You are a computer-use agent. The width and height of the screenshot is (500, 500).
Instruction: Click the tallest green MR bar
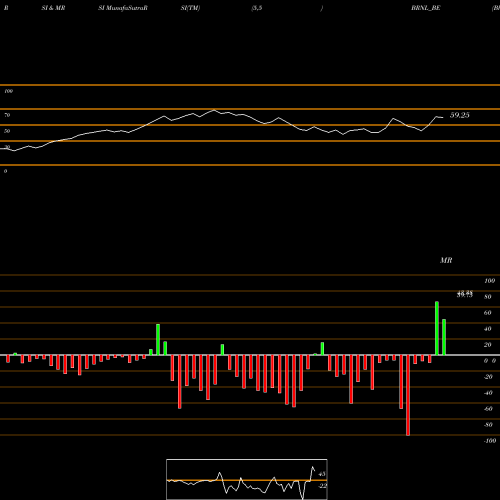click(x=437, y=328)
